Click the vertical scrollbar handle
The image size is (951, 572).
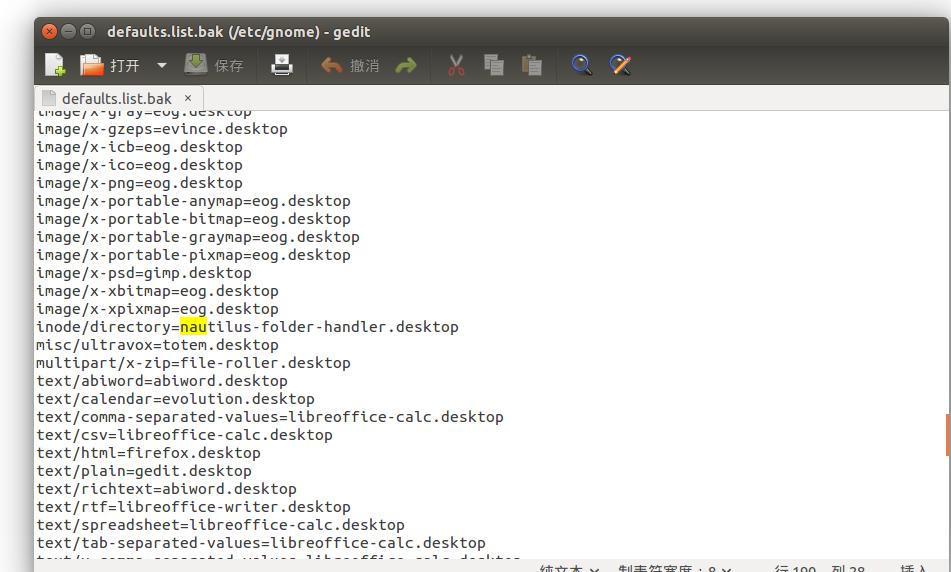click(947, 435)
